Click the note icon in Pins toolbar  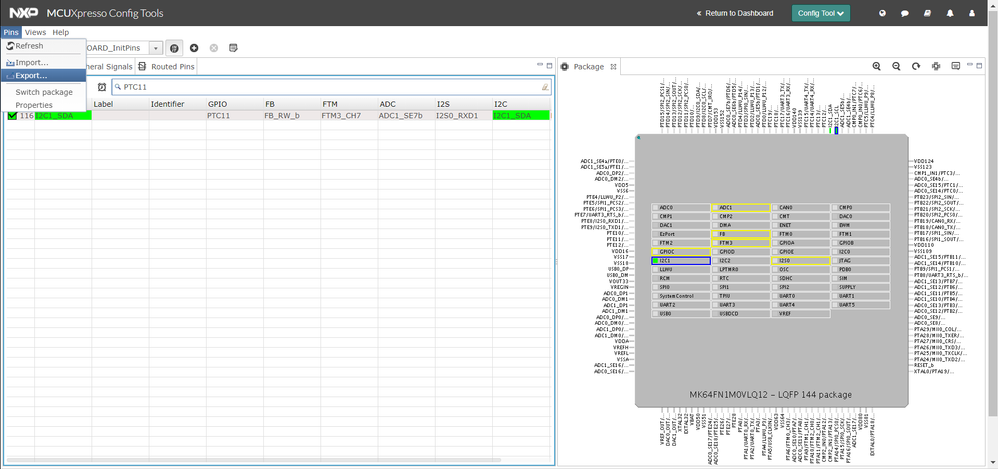click(x=233, y=48)
